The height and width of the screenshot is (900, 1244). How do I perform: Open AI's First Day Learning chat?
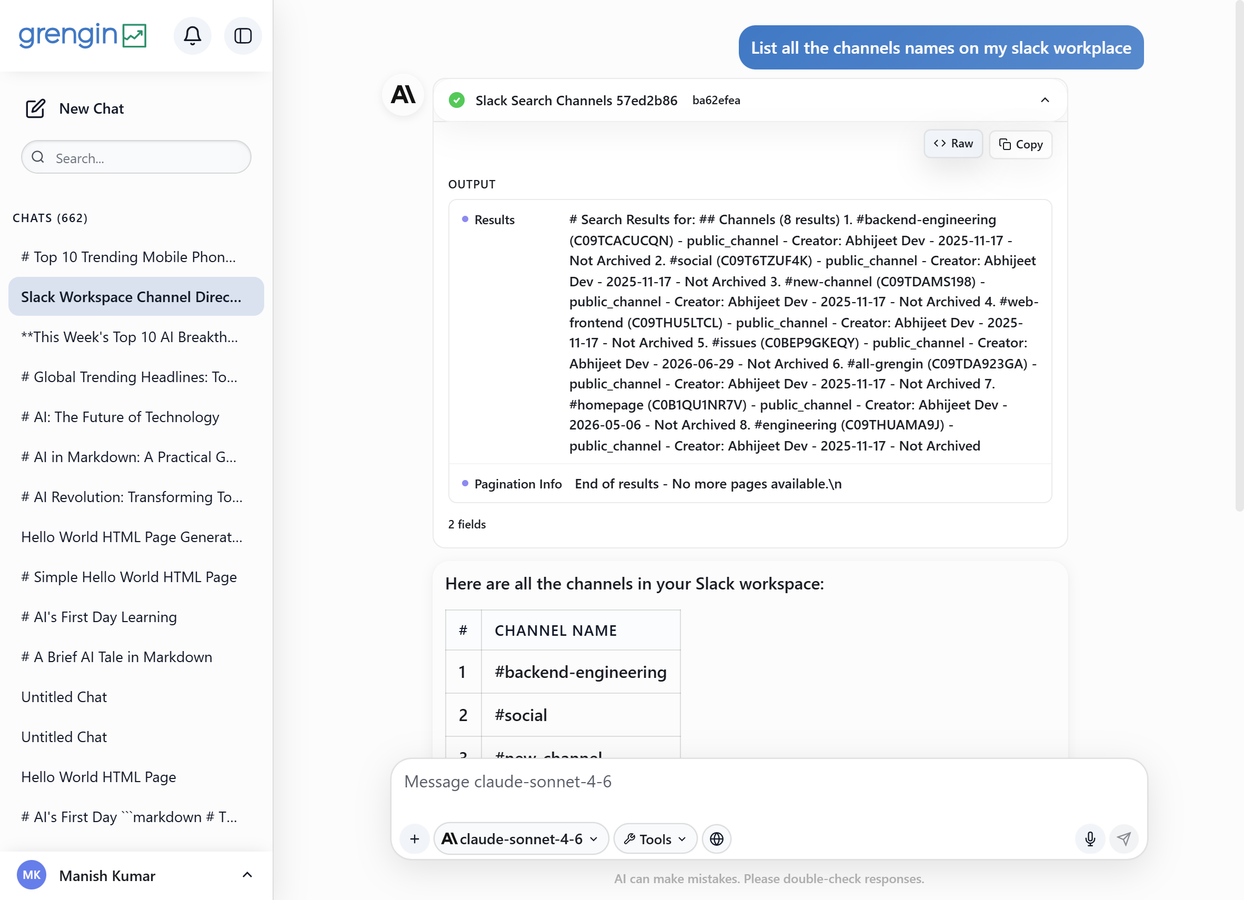point(136,617)
